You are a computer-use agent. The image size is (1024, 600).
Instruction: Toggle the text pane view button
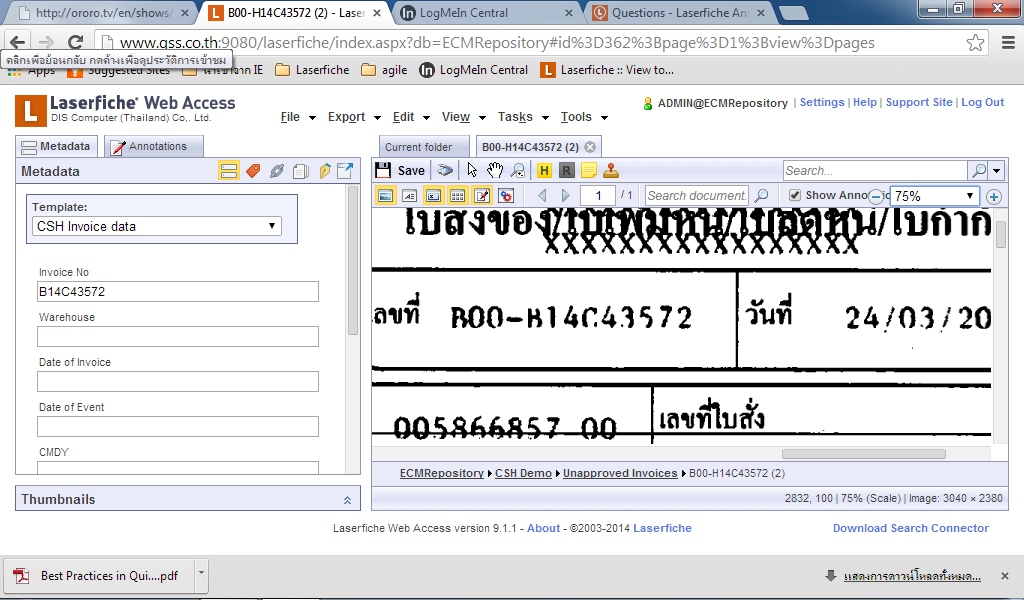(409, 196)
